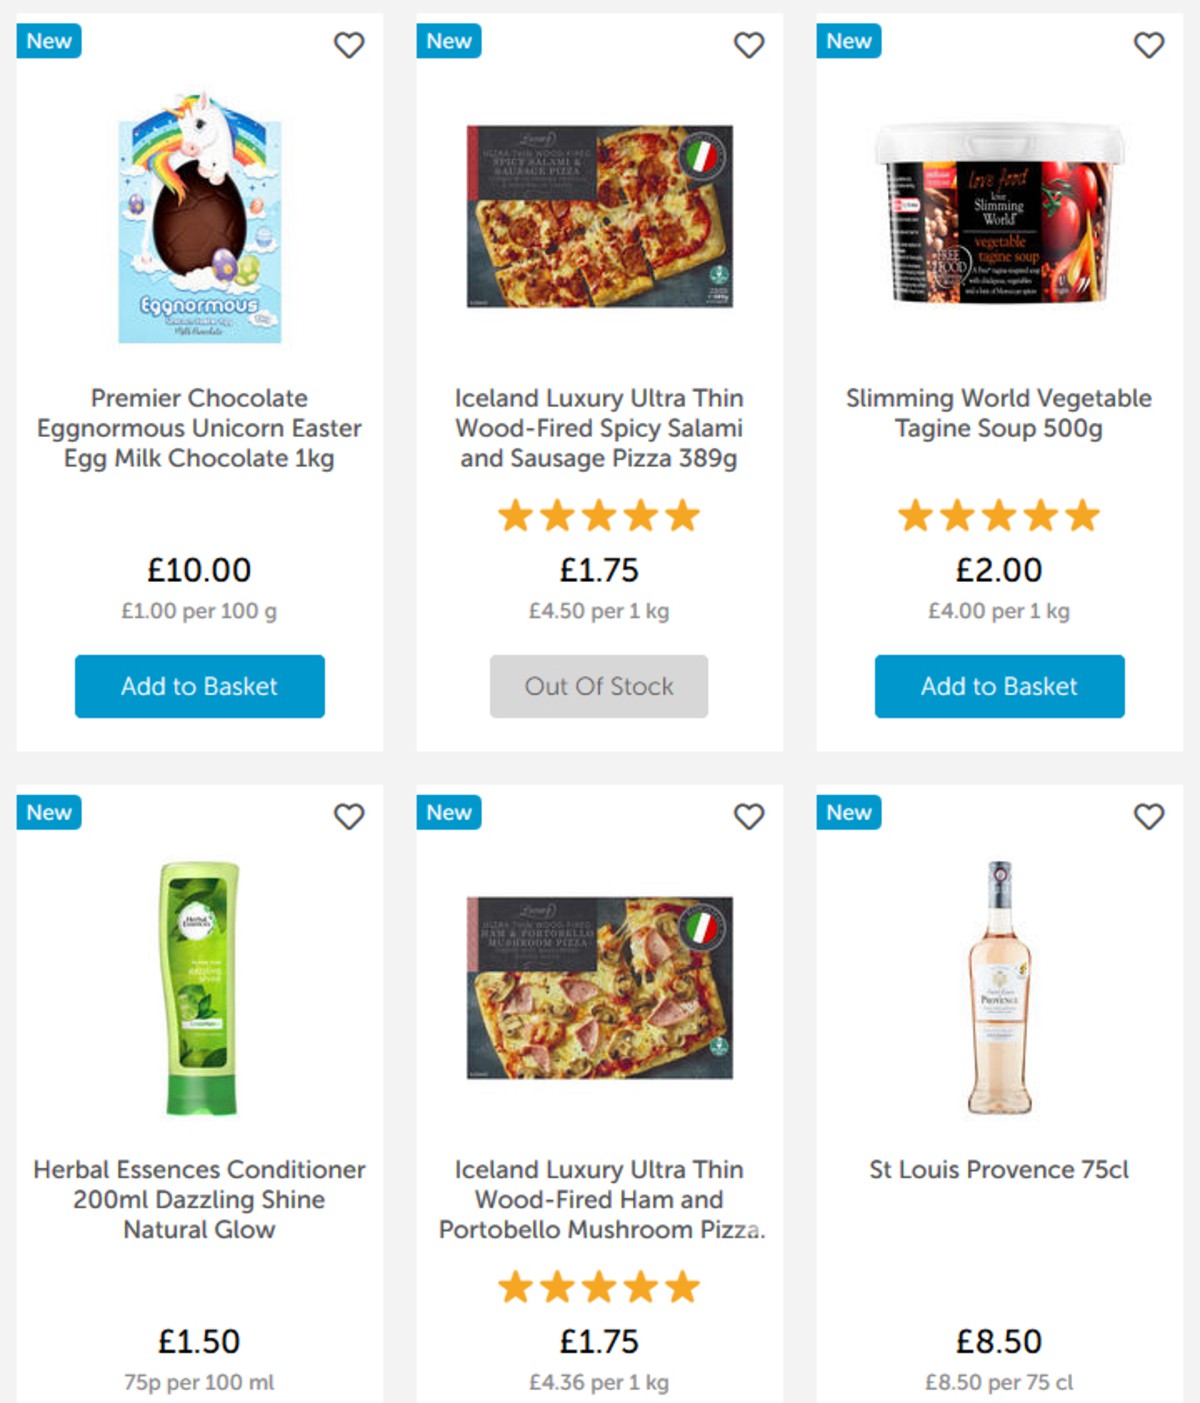1200x1403 pixels.
Task: Click the five-star rating on the Salami Pizza
Action: (x=598, y=515)
